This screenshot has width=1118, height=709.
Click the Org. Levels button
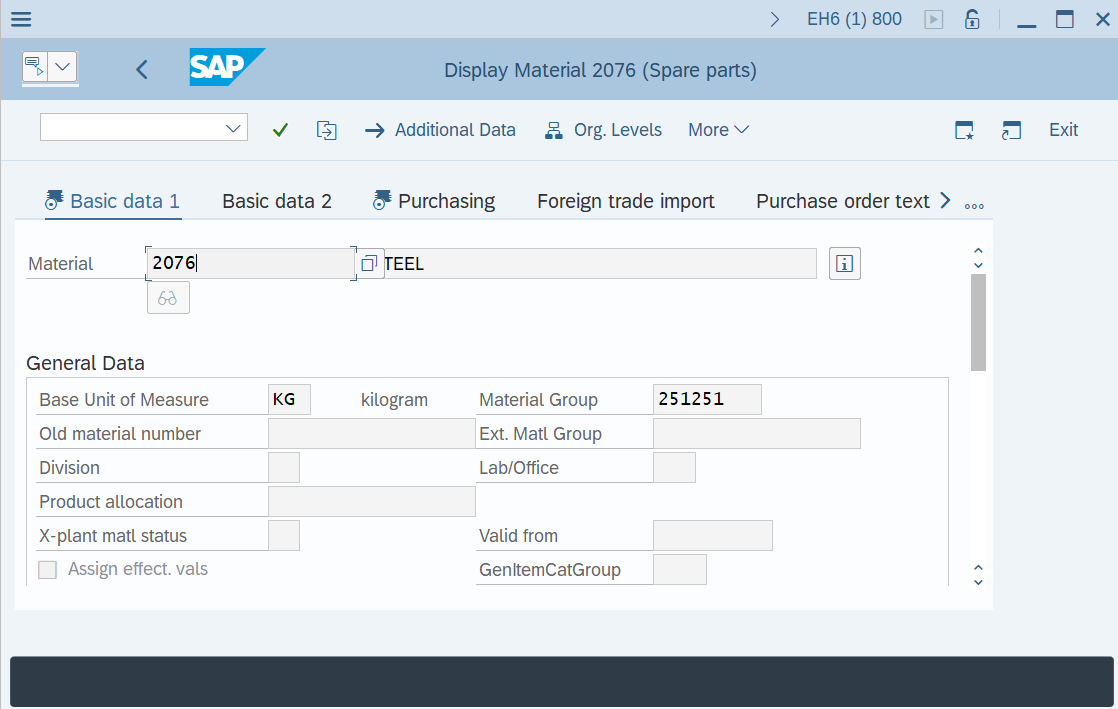pos(603,130)
